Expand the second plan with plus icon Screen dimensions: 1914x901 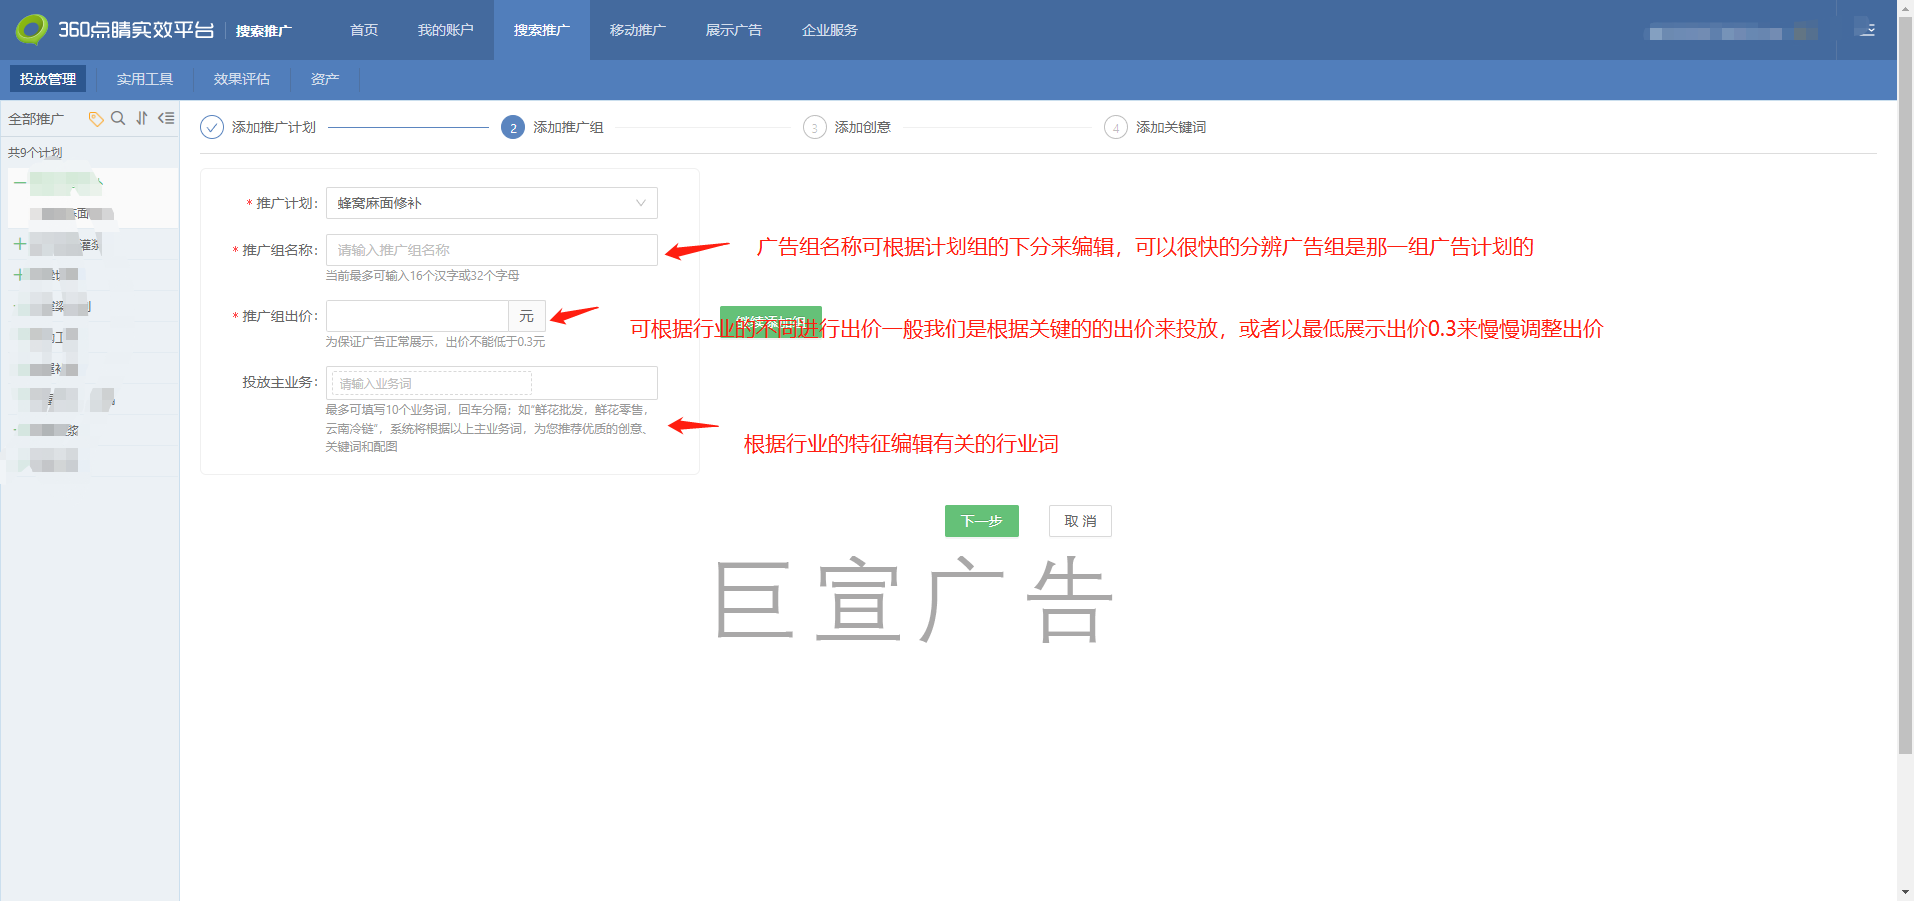[20, 244]
